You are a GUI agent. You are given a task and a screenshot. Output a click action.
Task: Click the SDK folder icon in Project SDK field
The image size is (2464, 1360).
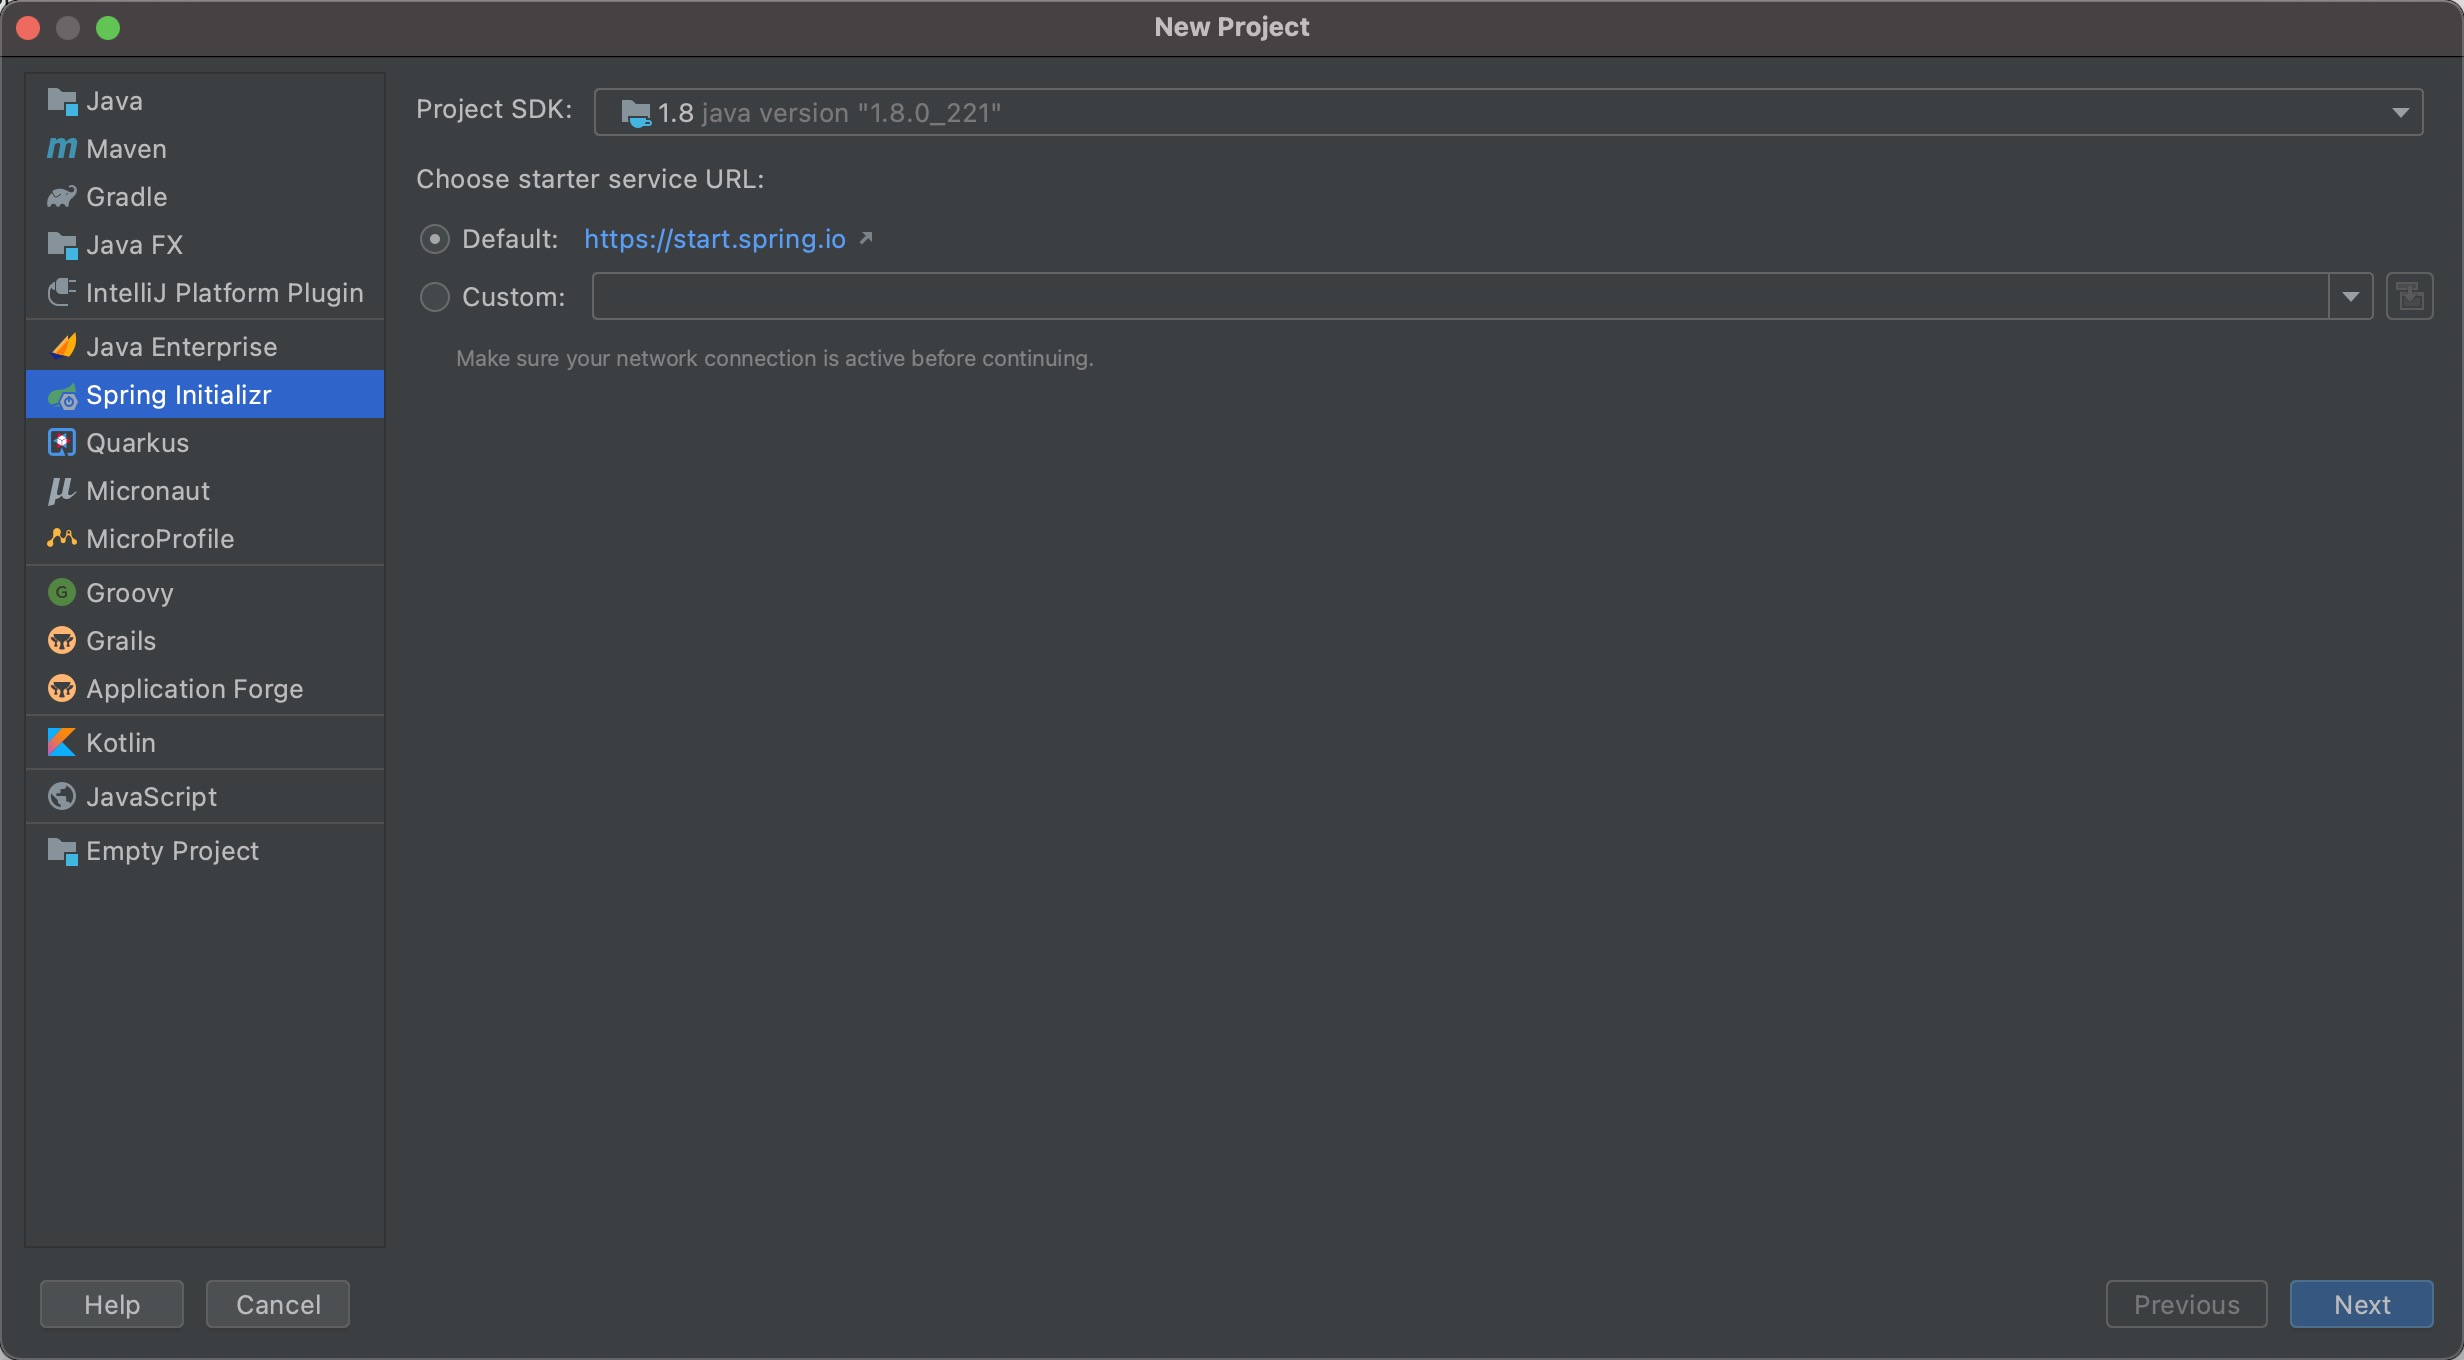coord(636,113)
